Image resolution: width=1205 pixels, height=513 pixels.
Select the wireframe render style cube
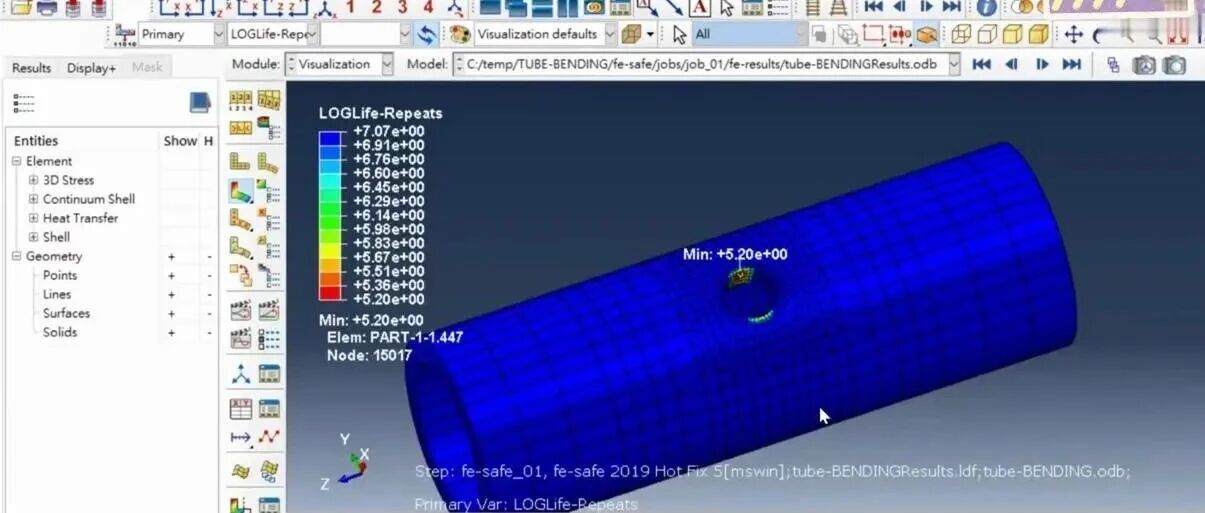961,34
